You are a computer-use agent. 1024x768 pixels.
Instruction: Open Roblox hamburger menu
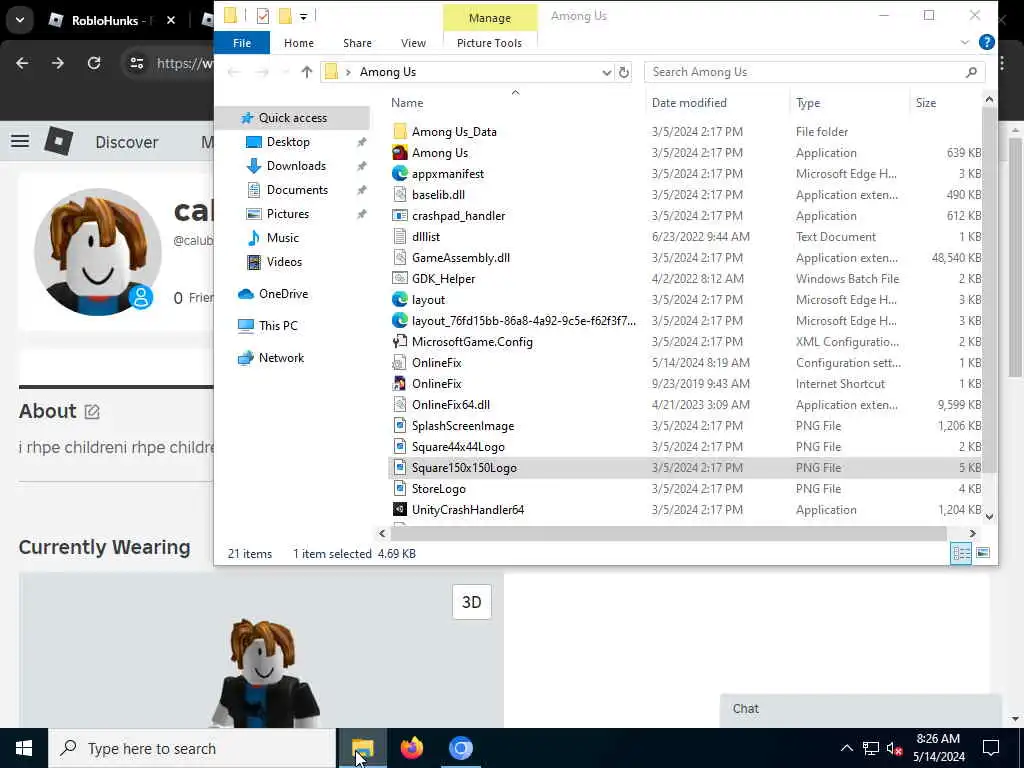20,141
